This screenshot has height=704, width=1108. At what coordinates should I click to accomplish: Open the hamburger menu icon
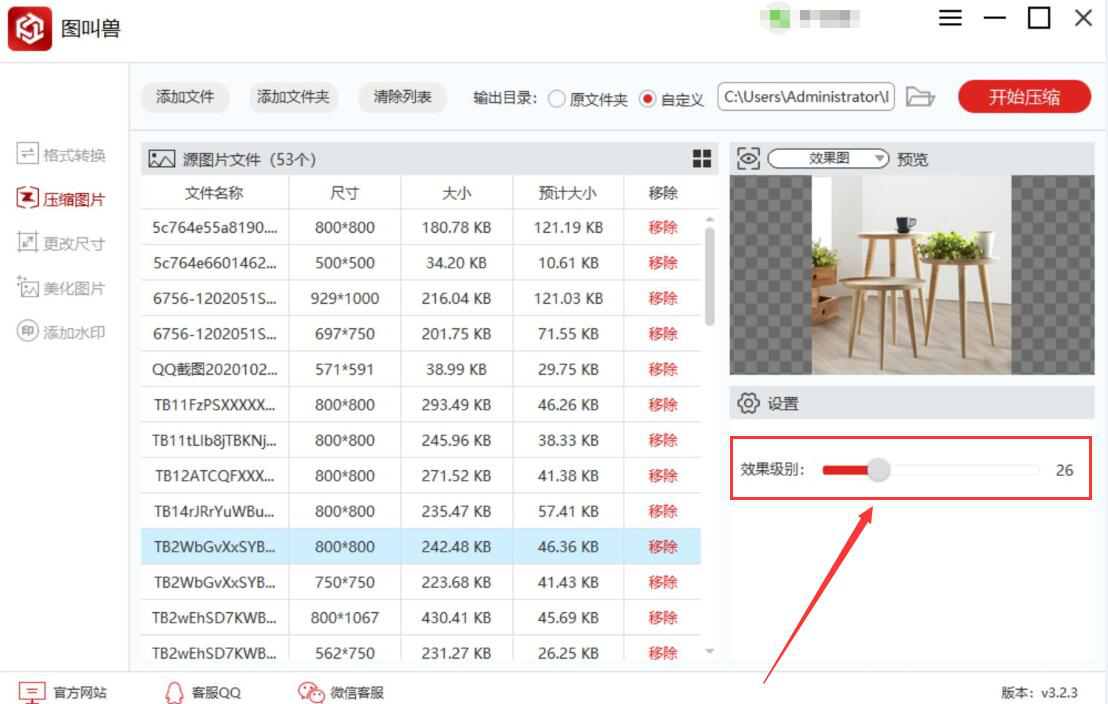click(x=950, y=18)
